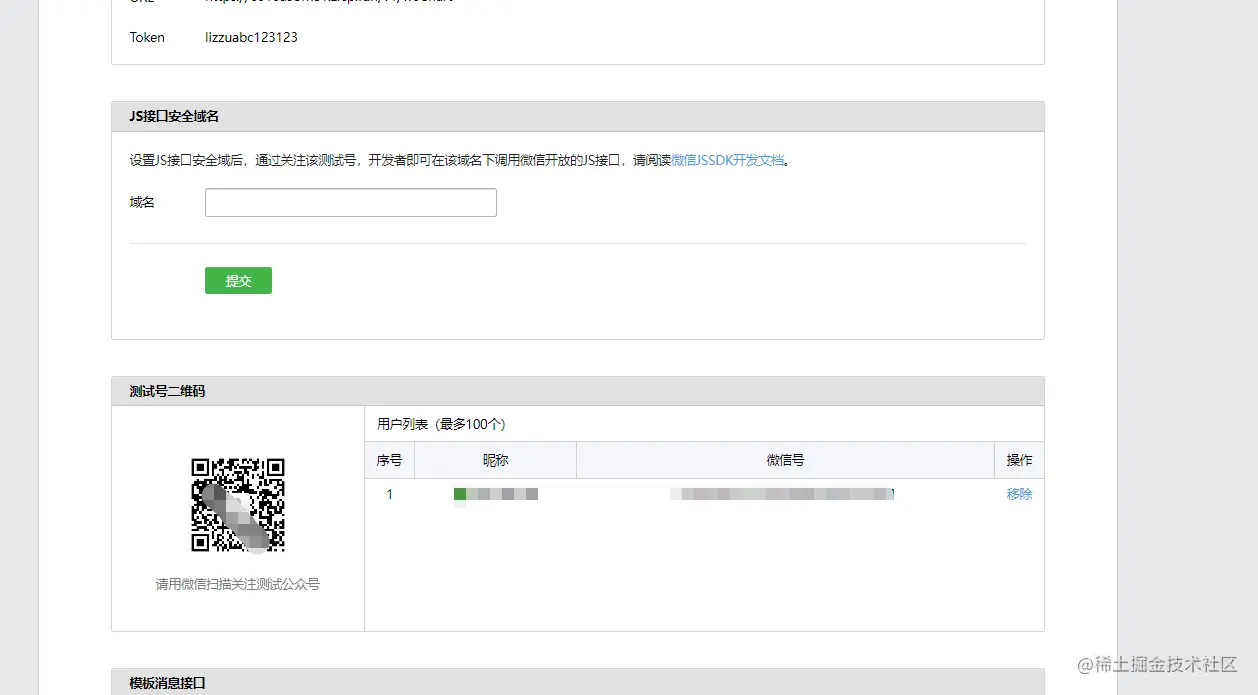
Task: Click the JS接口安全域名 section header
Action: click(578, 116)
